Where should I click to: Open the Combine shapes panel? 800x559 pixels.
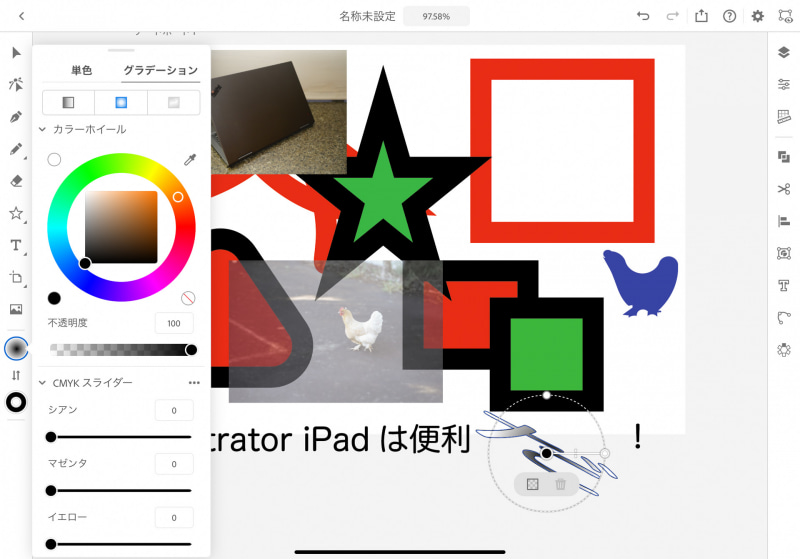[x=784, y=157]
